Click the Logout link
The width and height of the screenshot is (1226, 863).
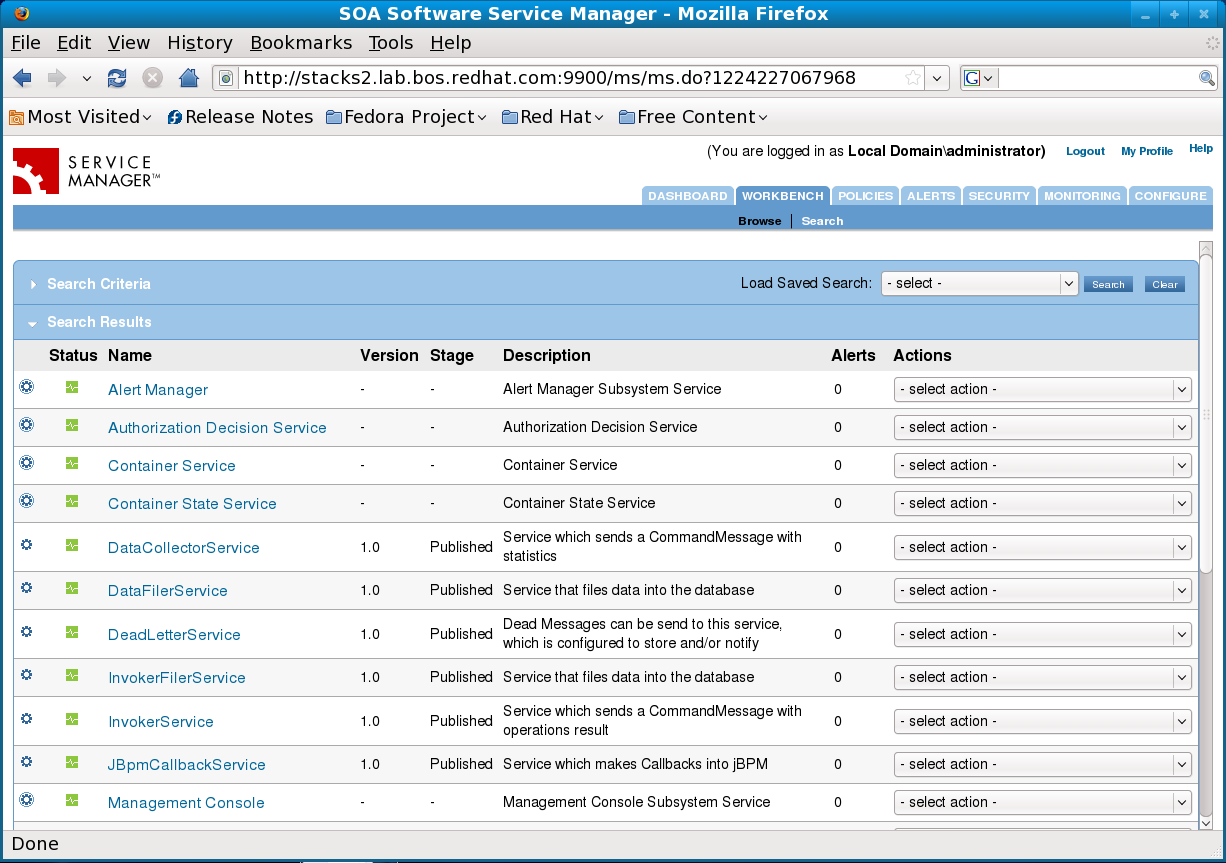1085,151
